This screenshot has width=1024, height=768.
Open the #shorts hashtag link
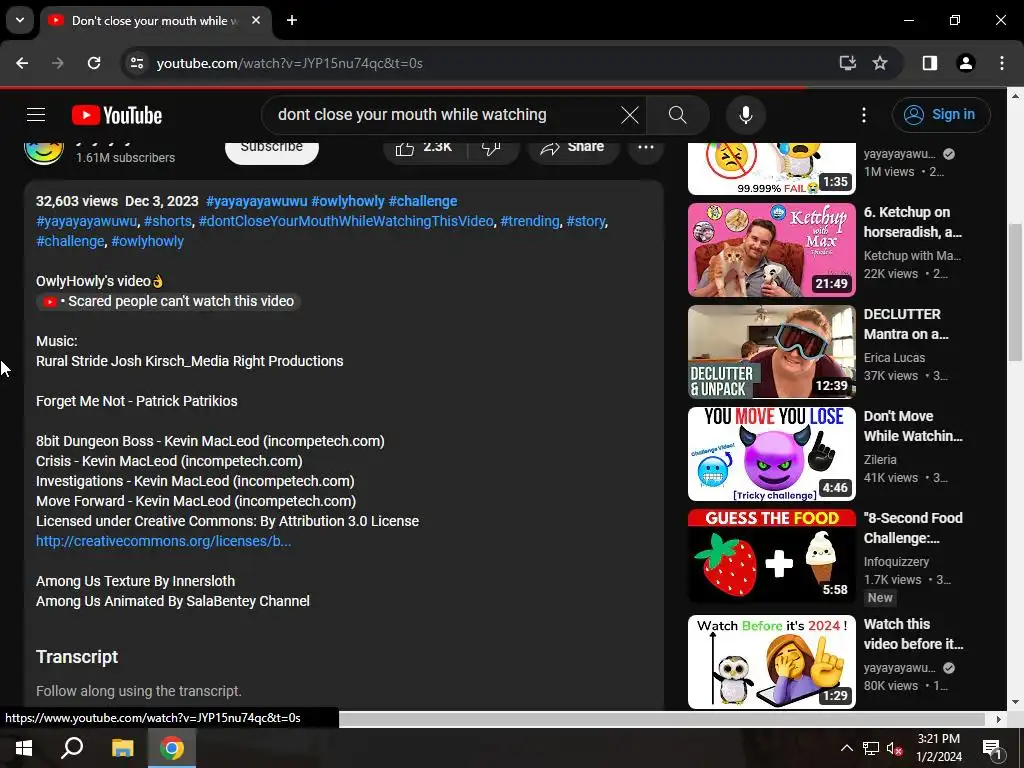(168, 221)
